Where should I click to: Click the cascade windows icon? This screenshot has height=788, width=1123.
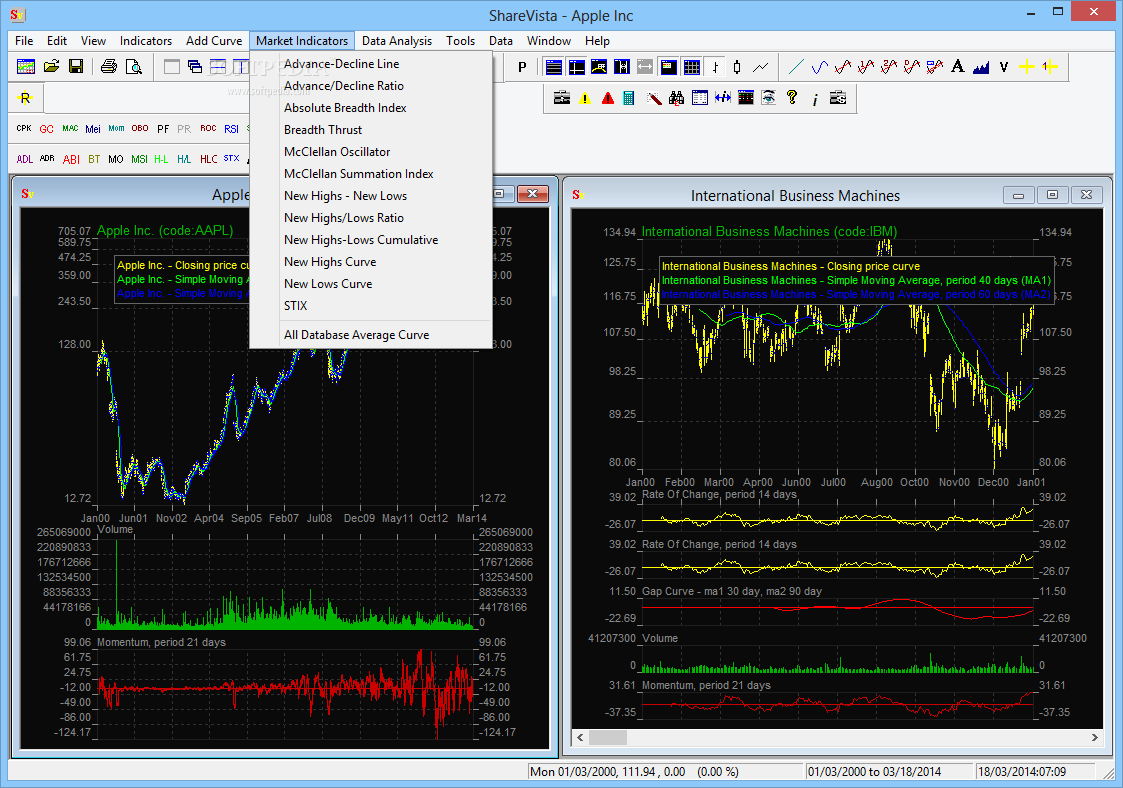[x=195, y=67]
